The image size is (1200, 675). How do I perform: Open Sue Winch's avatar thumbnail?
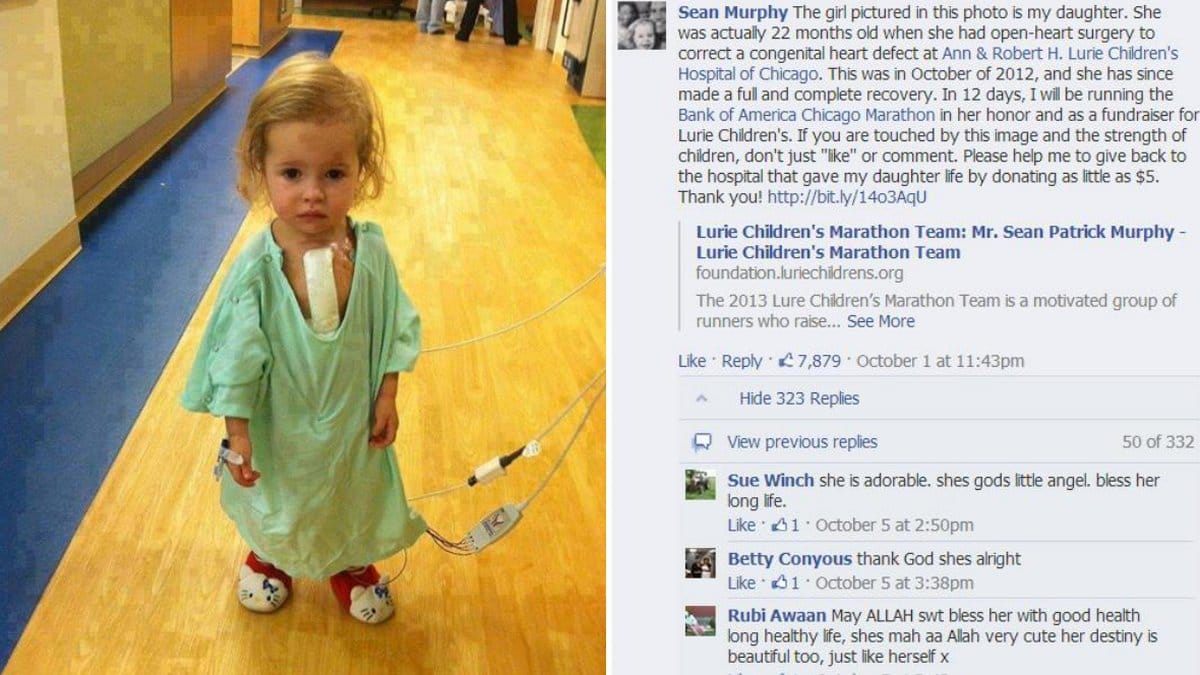coord(700,484)
